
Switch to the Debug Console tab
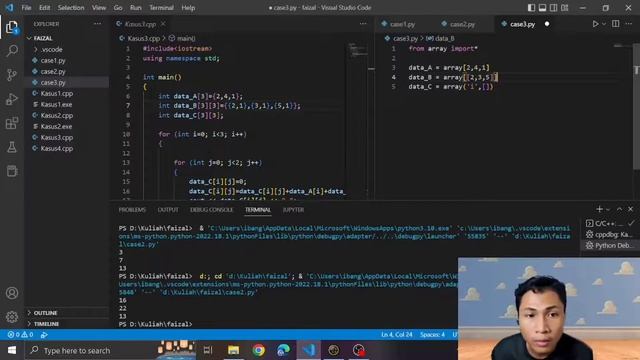(x=211, y=210)
